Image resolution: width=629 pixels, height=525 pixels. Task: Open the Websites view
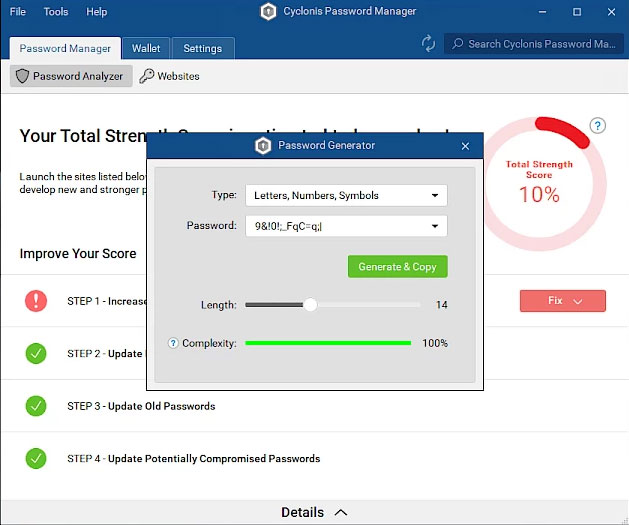(169, 76)
